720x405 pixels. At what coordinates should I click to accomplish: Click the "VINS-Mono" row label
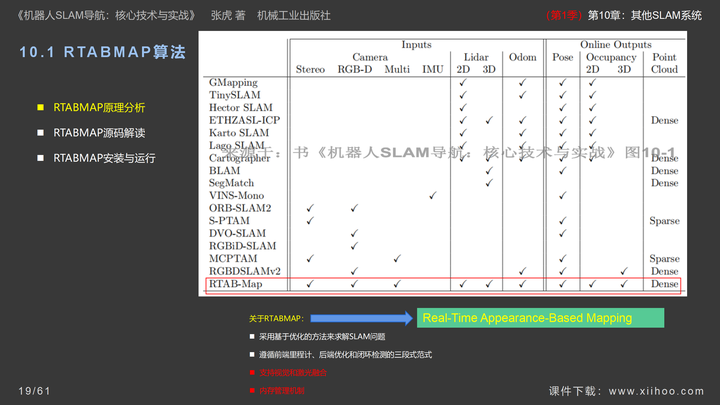pos(236,196)
